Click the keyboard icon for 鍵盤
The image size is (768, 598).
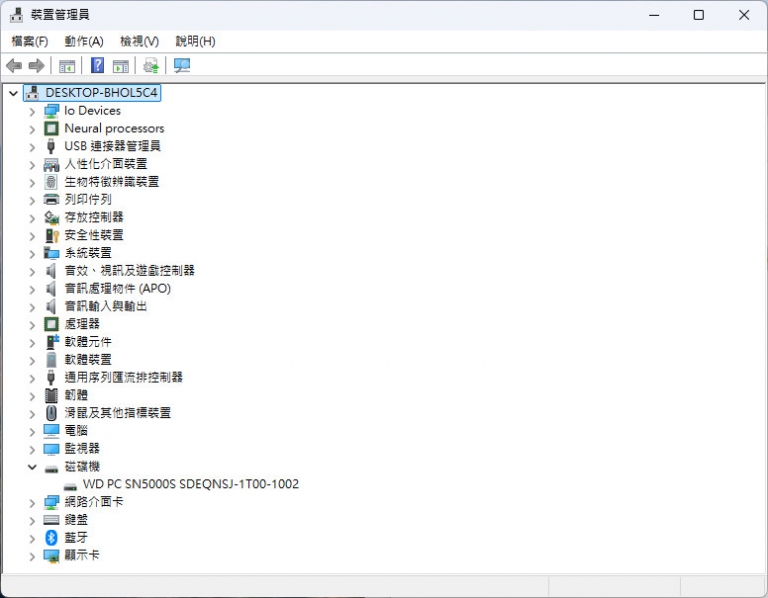[x=51, y=520]
